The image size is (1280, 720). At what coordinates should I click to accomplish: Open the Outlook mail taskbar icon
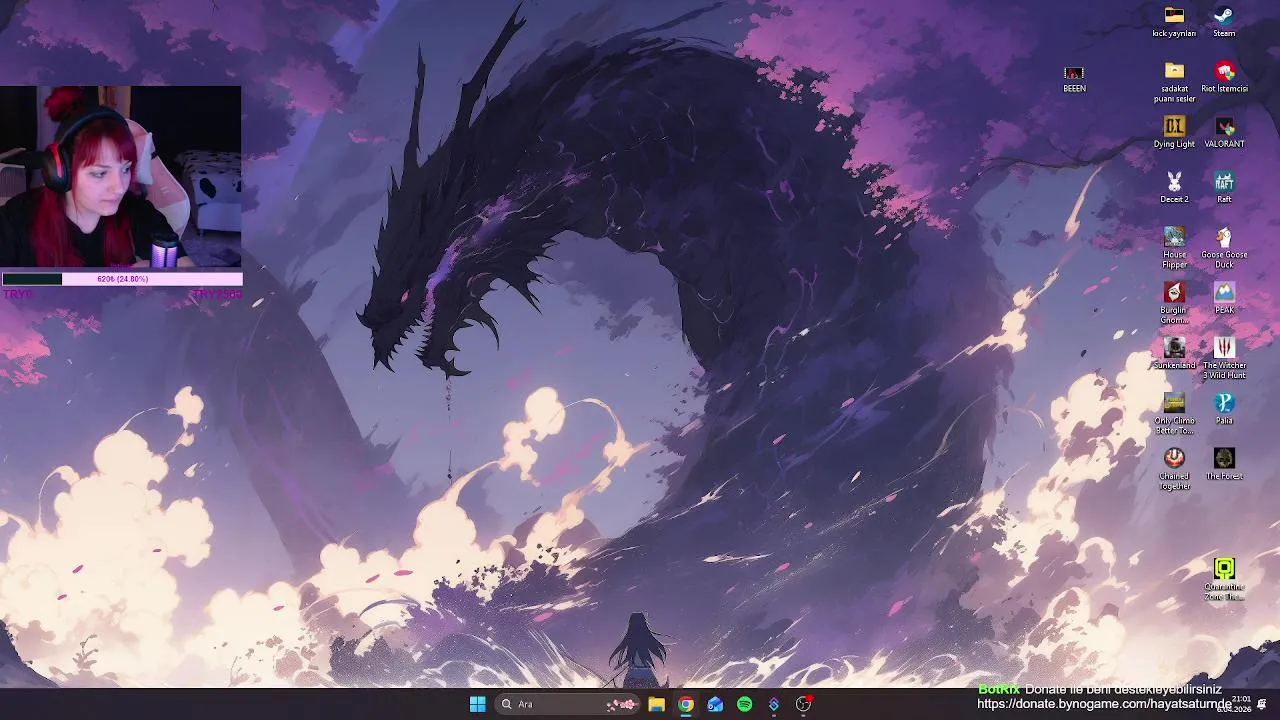[x=715, y=704]
